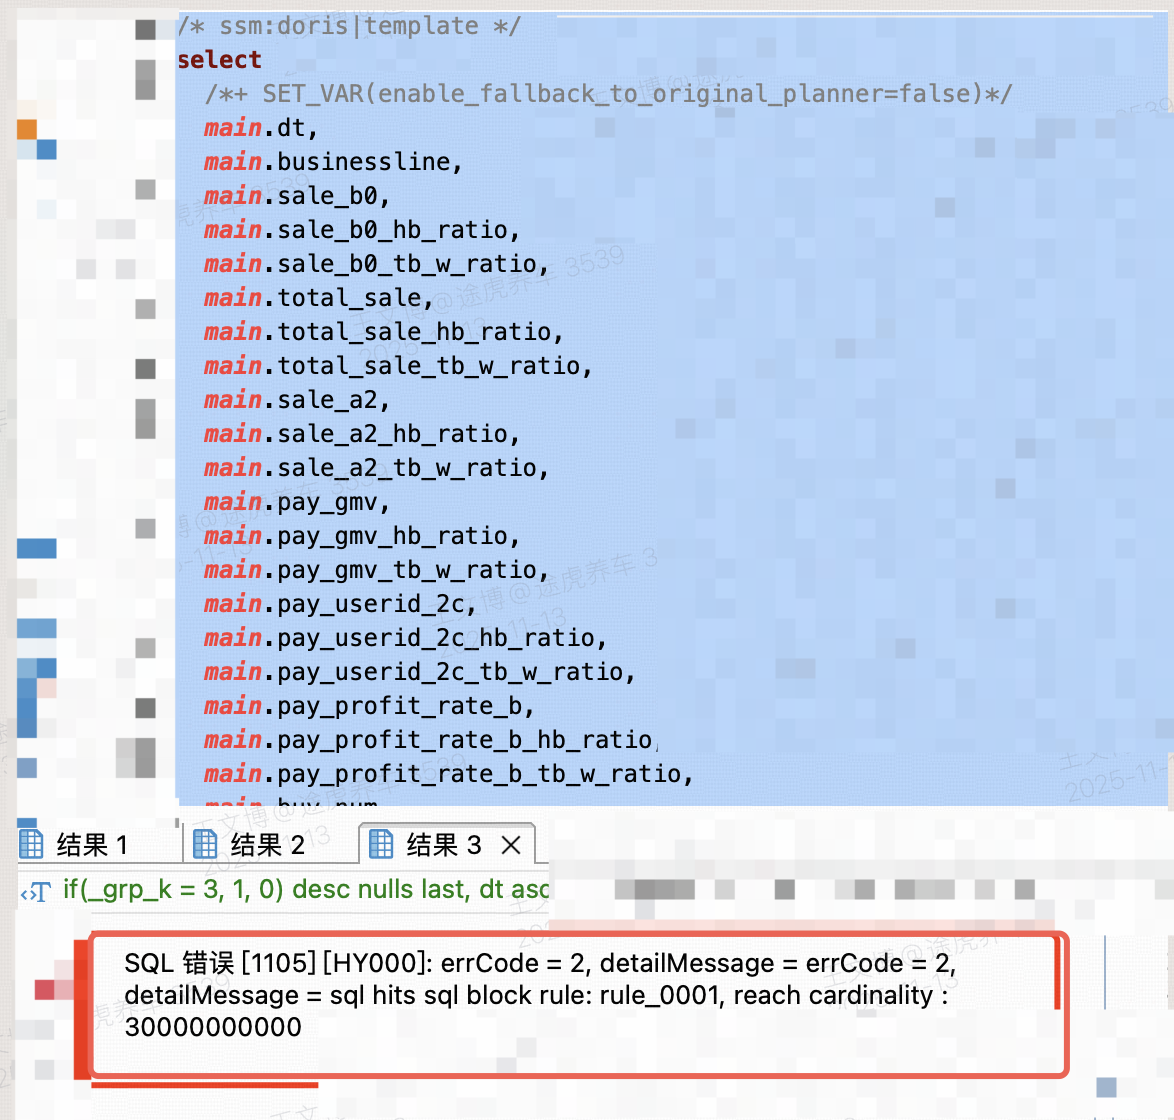Place cursor on main.businessline line
This screenshot has width=1174, height=1120.
[332, 162]
